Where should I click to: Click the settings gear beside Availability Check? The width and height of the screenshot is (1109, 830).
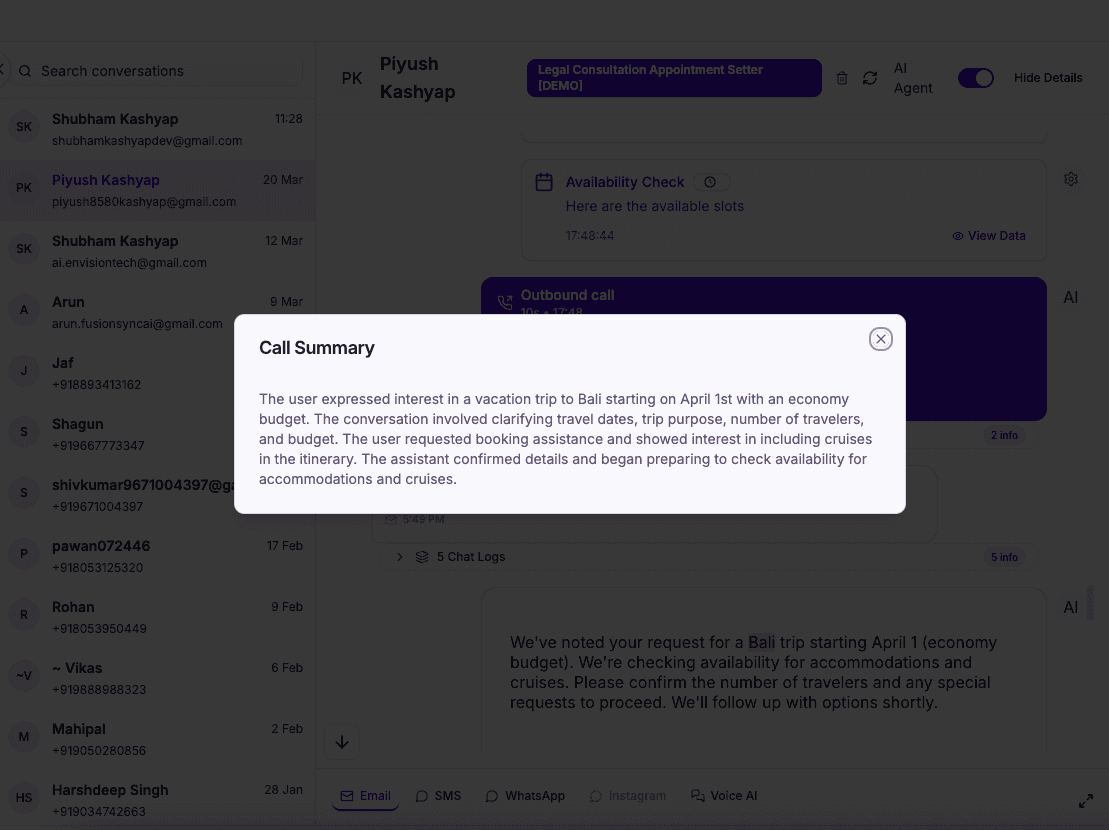pos(1071,178)
